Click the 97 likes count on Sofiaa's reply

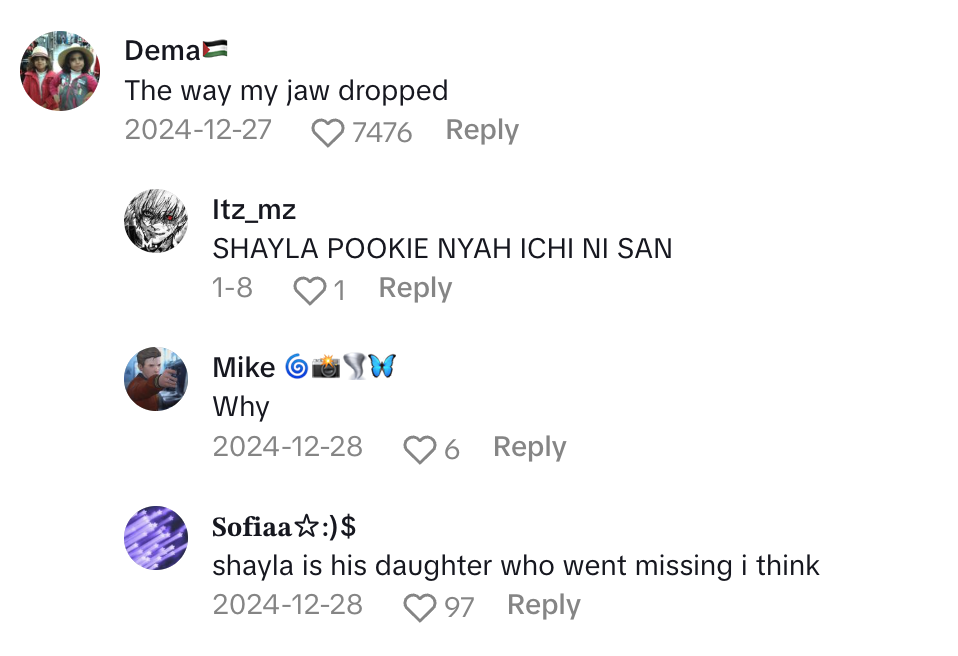459,607
